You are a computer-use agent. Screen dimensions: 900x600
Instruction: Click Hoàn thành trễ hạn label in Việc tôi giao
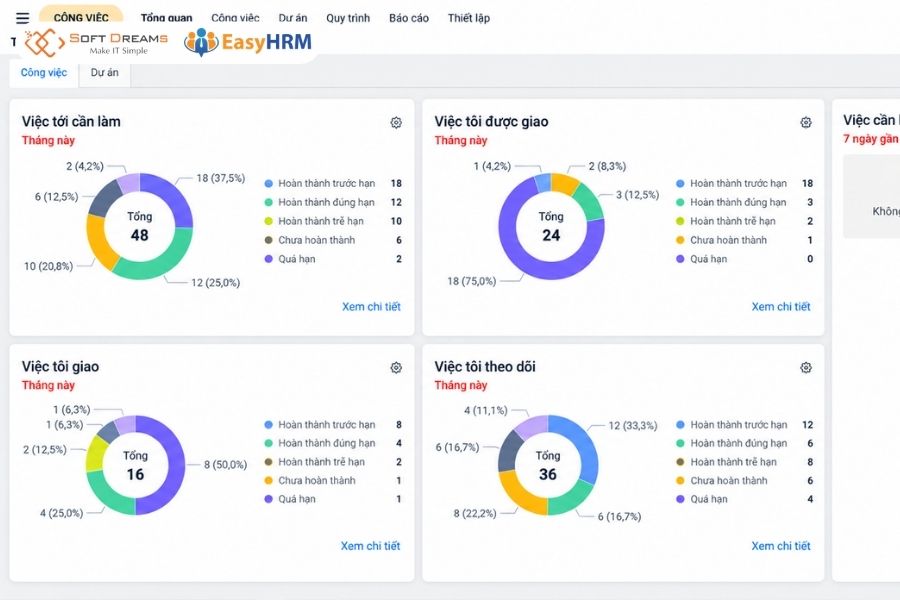[321, 462]
